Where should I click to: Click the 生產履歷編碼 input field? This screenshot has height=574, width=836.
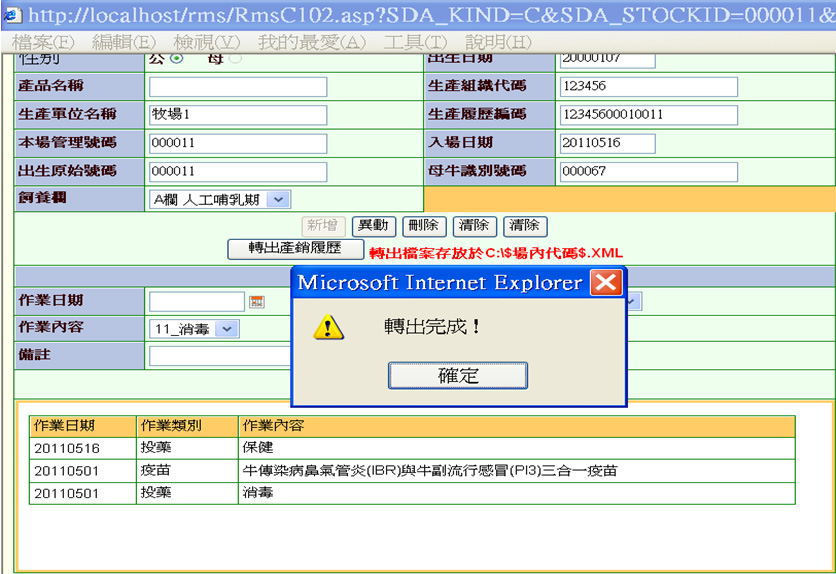click(648, 115)
